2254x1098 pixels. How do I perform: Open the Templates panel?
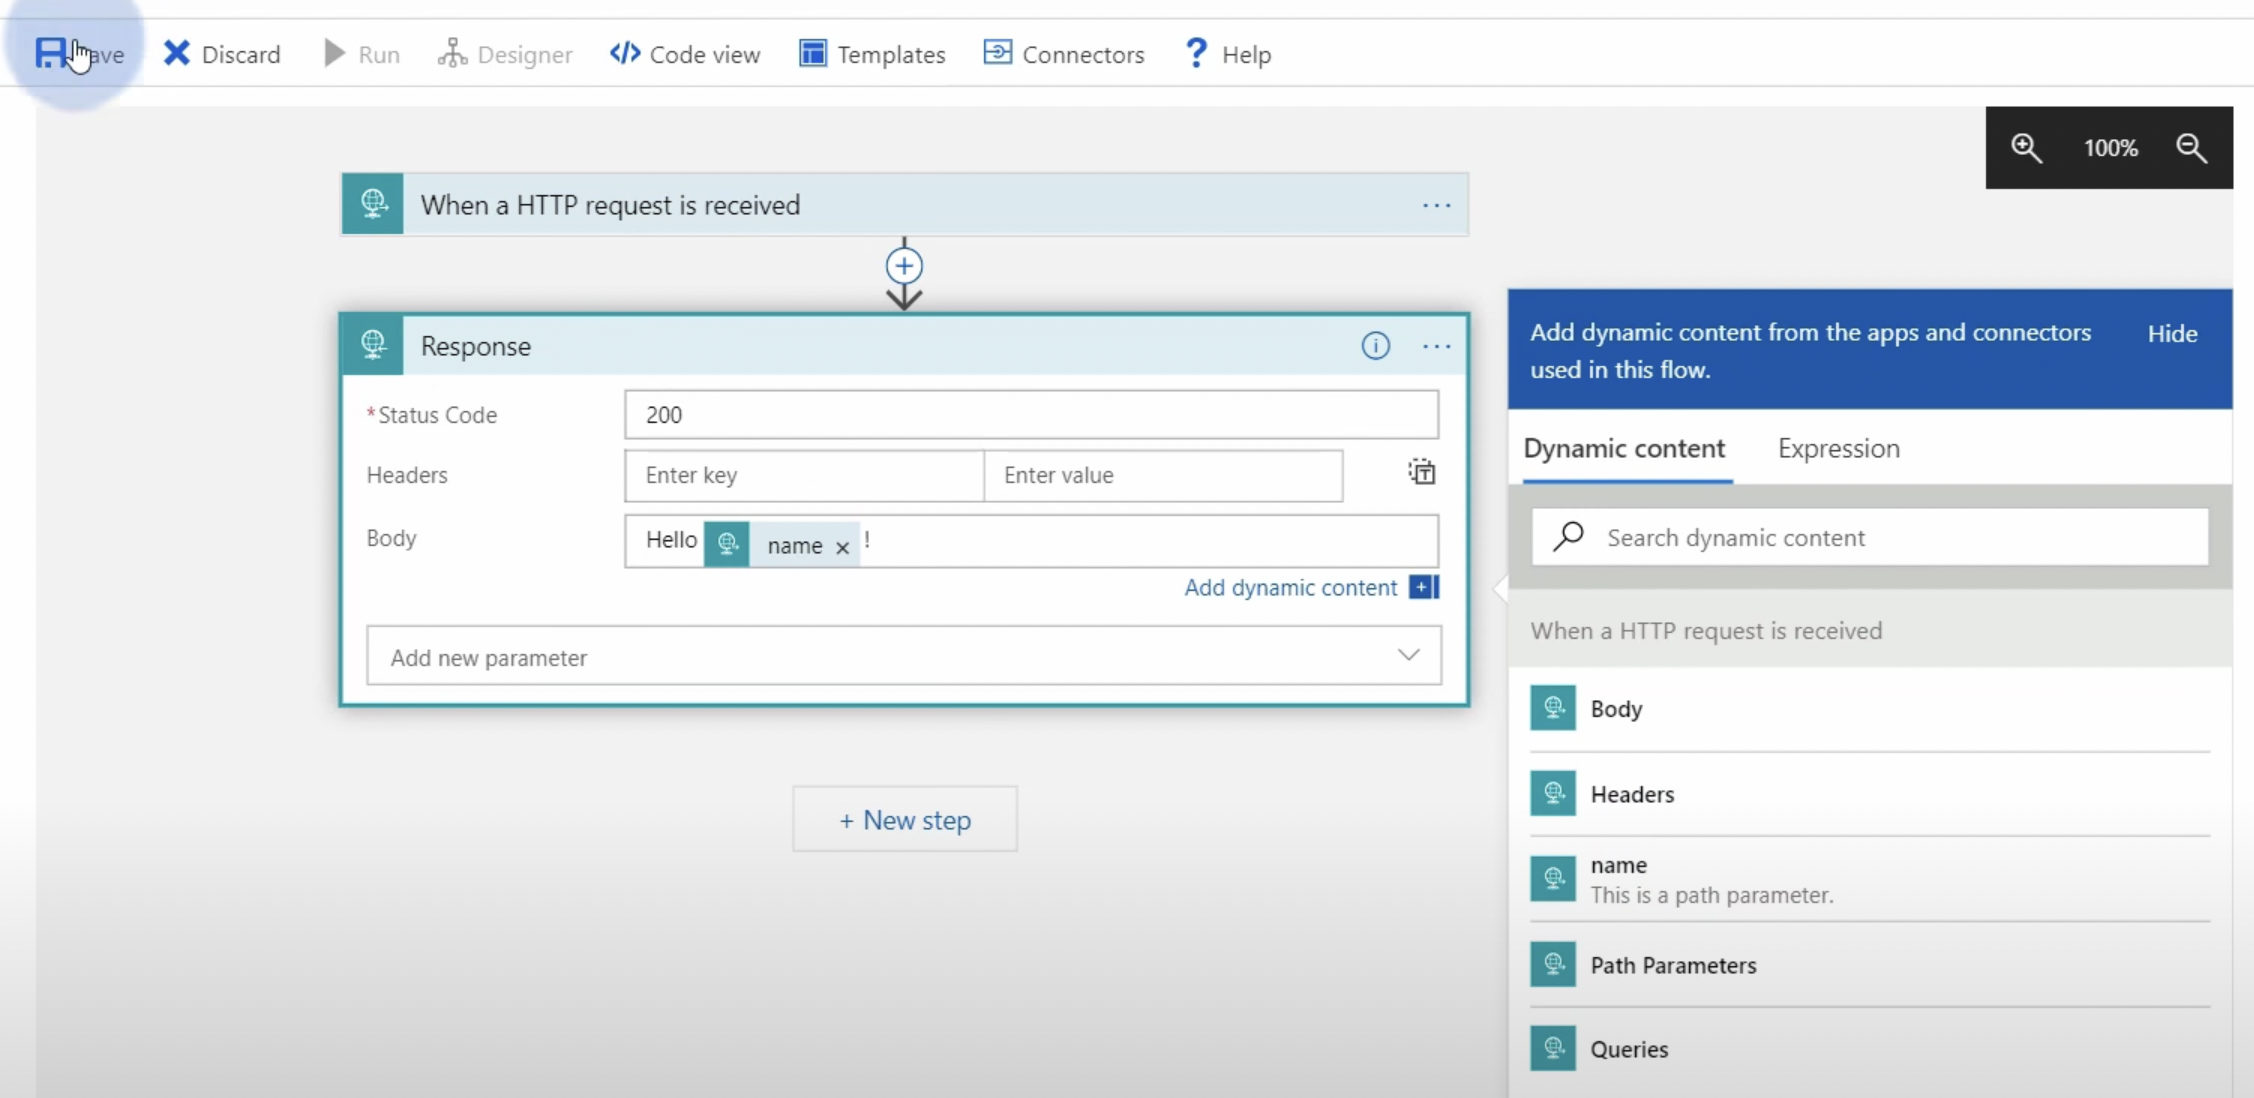pyautogui.click(x=870, y=53)
